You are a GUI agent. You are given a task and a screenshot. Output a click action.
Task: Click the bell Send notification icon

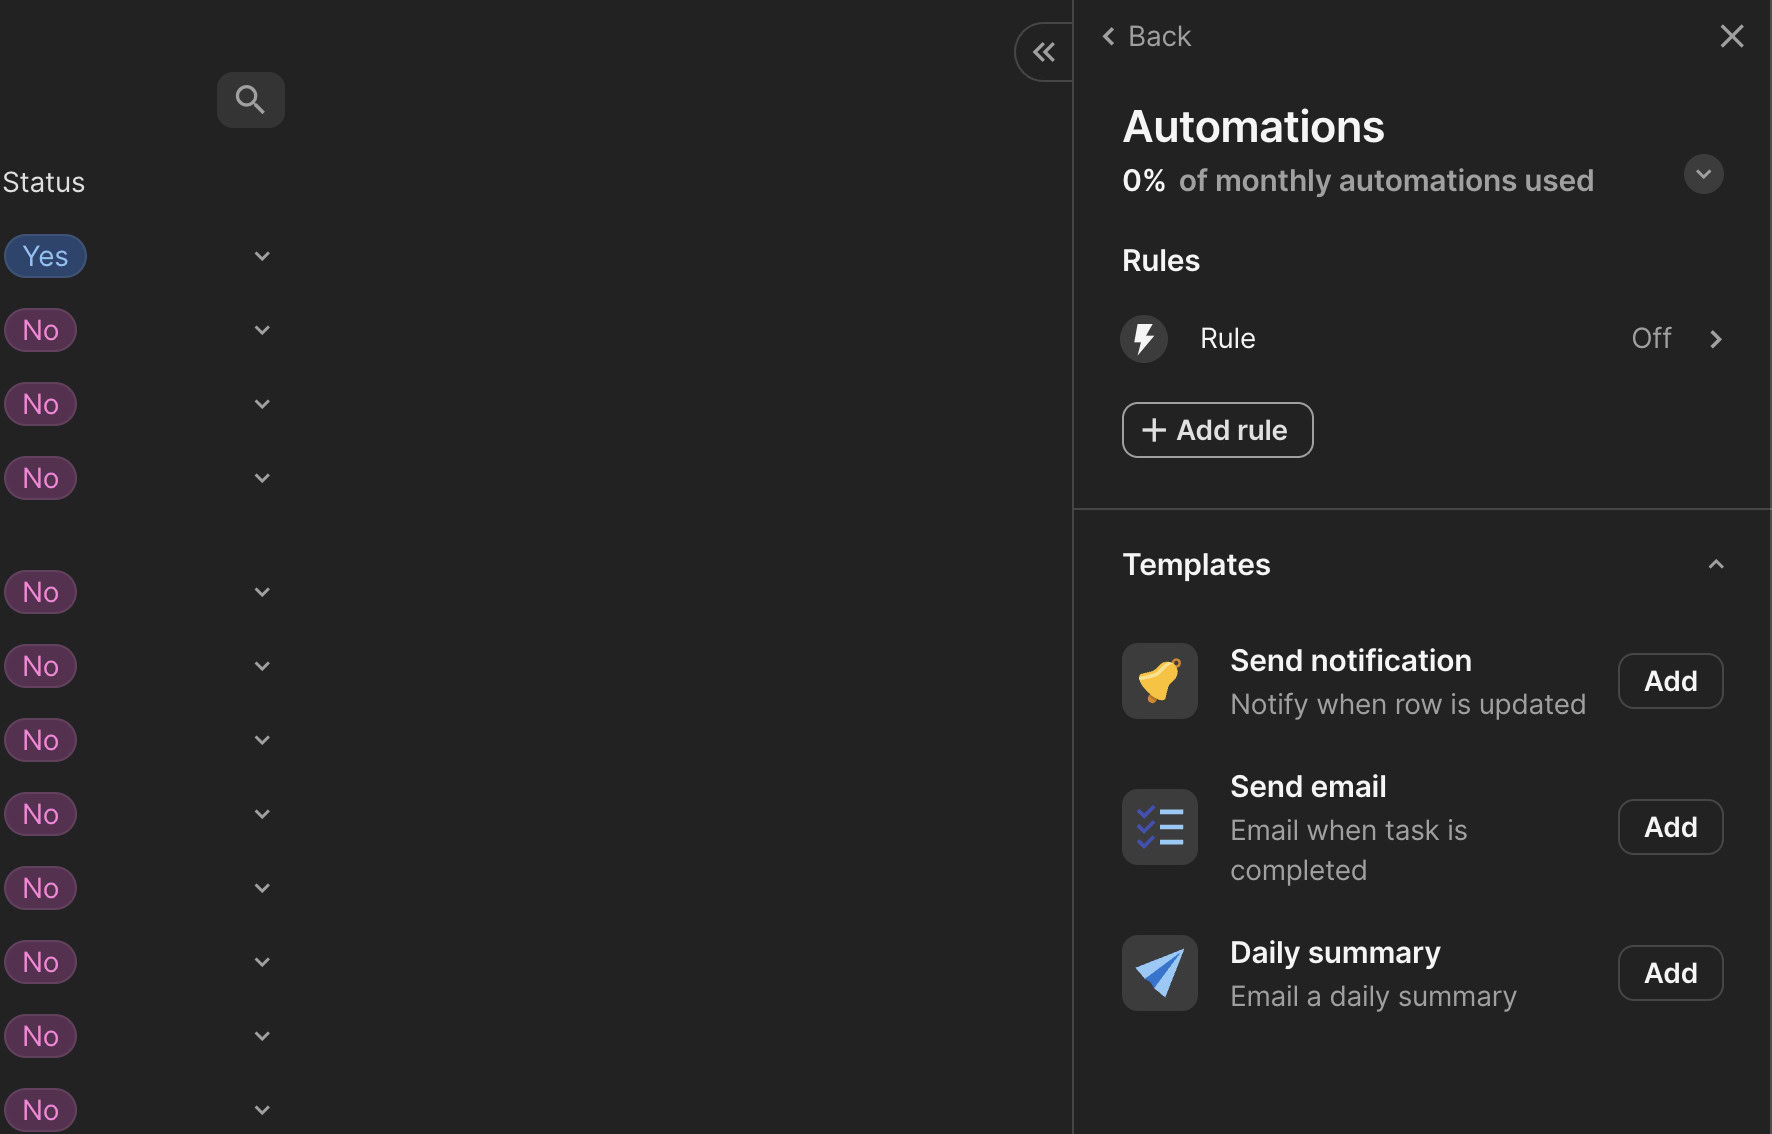point(1159,681)
